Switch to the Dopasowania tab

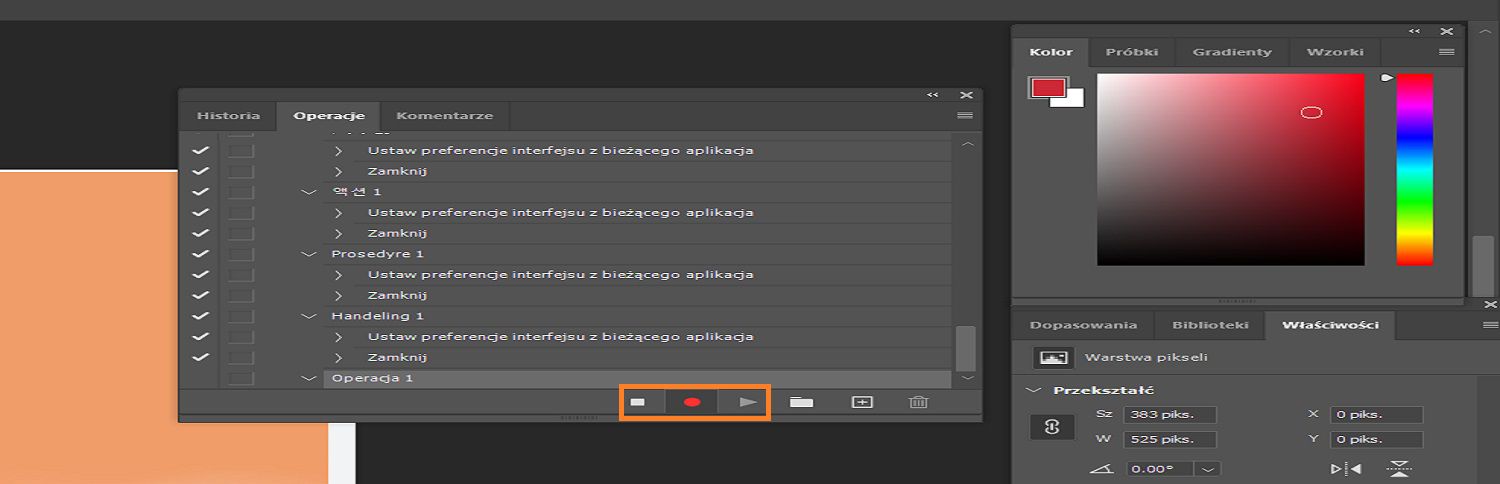point(1083,325)
